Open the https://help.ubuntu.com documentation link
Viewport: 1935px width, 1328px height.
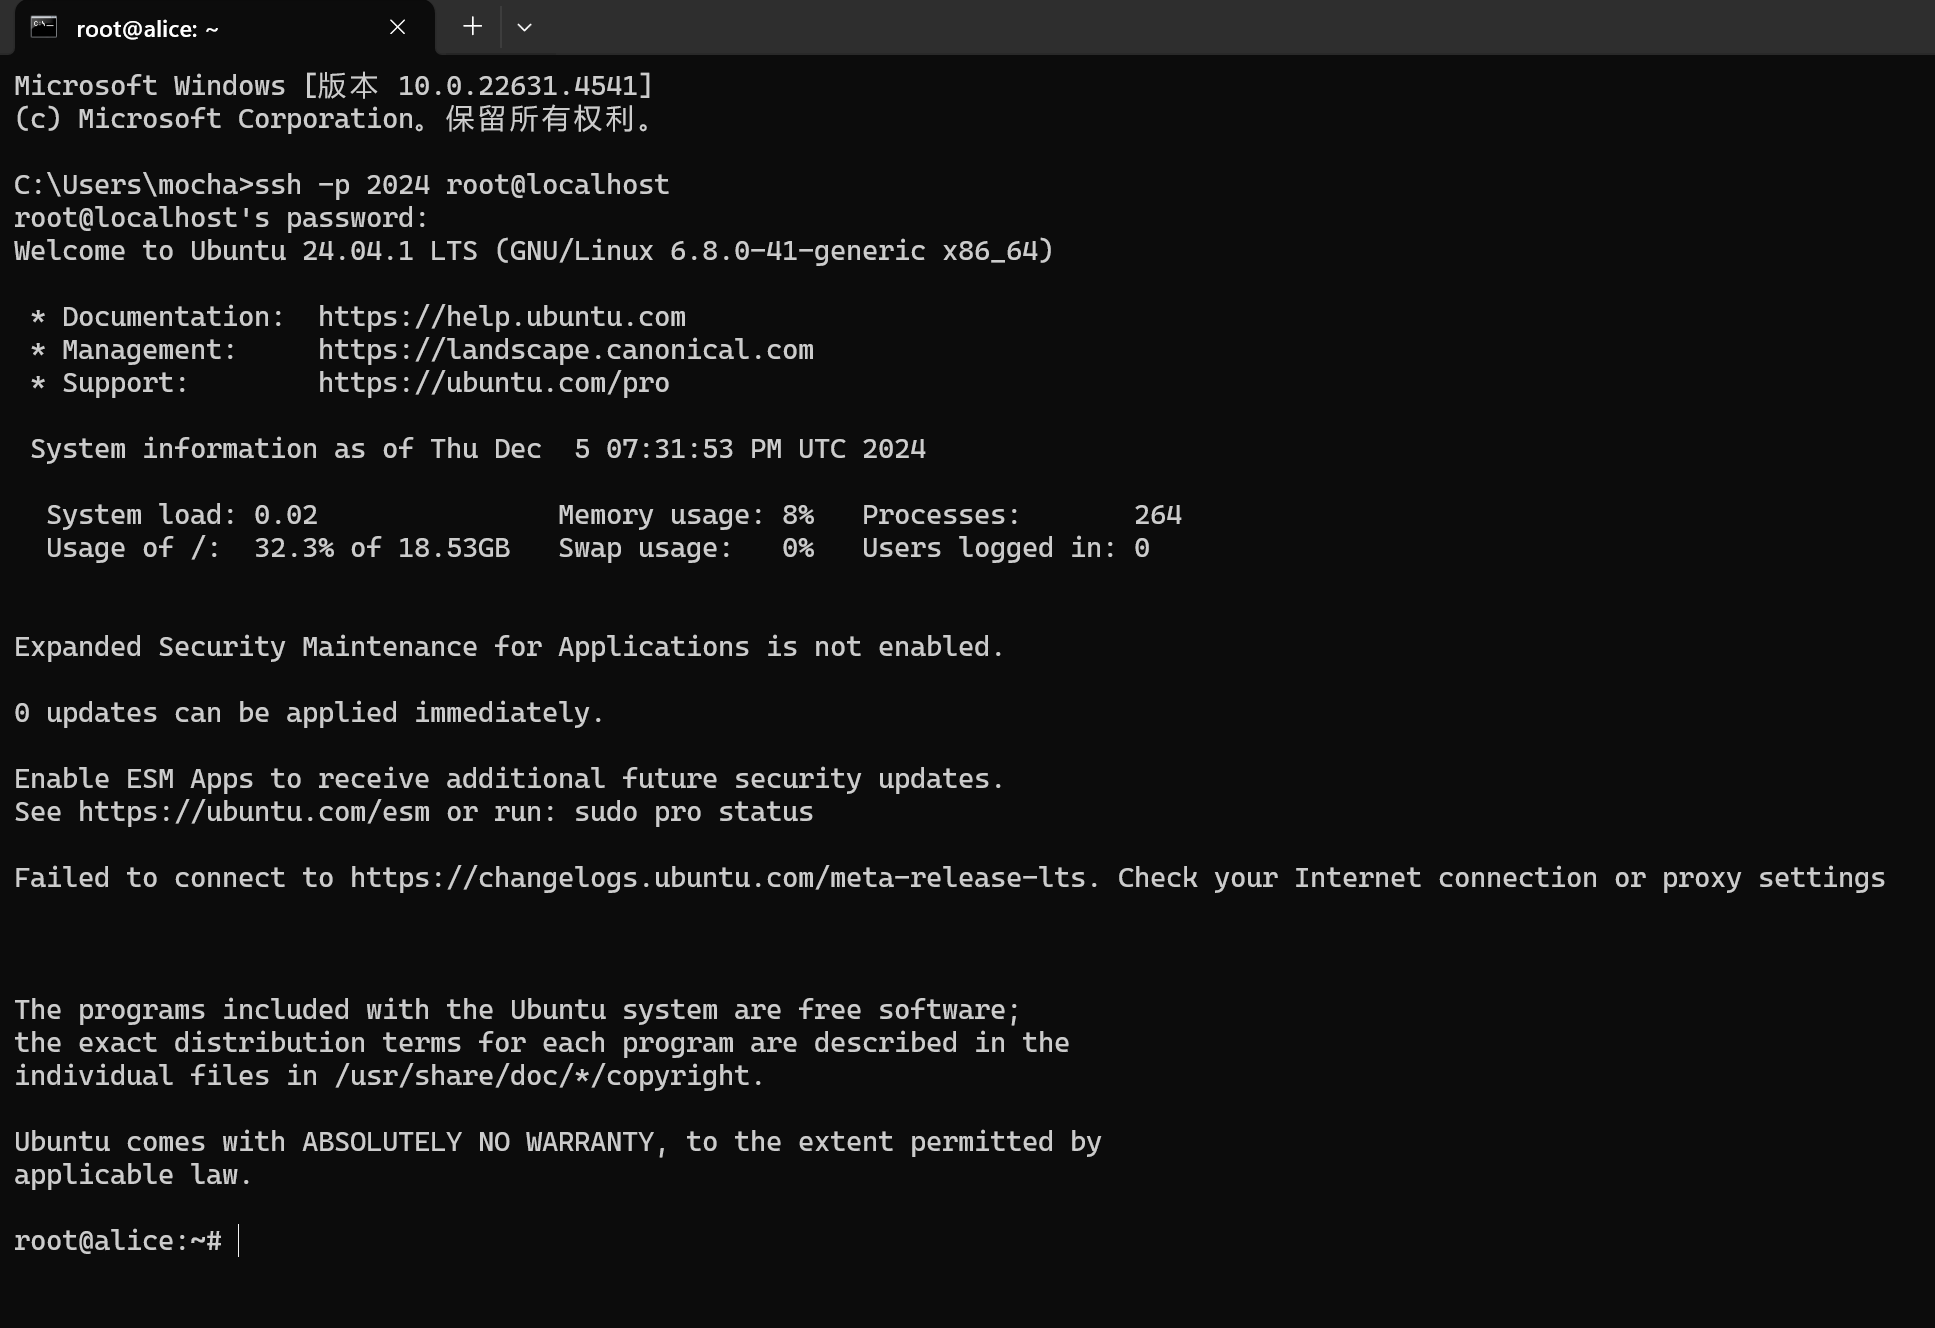[502, 317]
